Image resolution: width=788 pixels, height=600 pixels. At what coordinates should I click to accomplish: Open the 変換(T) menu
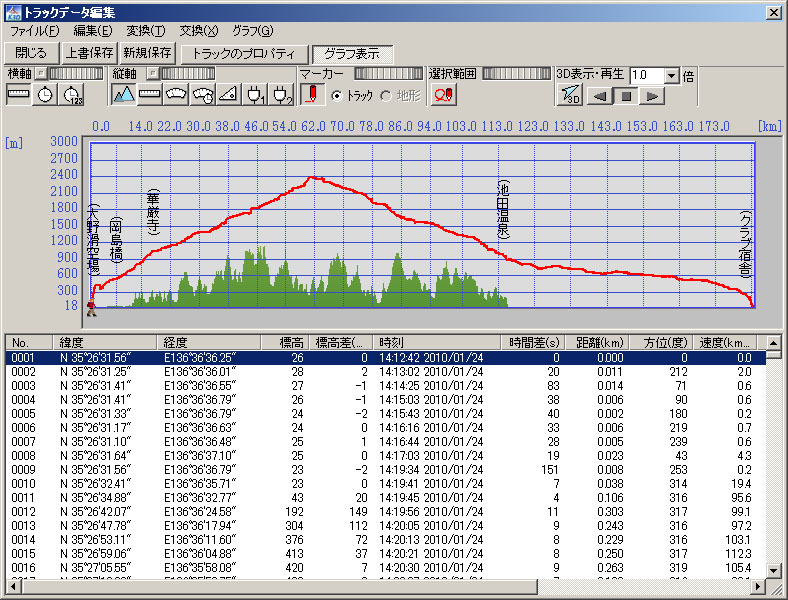click(x=145, y=31)
